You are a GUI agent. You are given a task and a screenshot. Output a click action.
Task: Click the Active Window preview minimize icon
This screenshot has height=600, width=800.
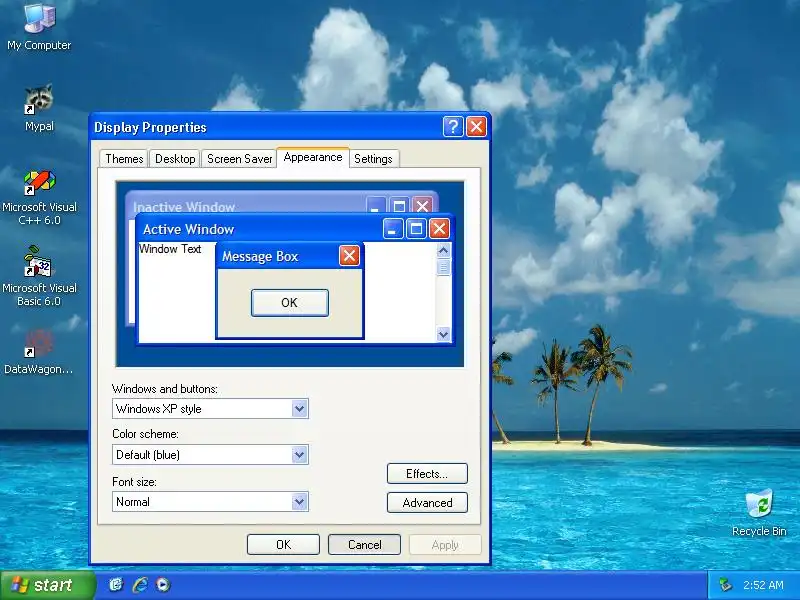(393, 229)
